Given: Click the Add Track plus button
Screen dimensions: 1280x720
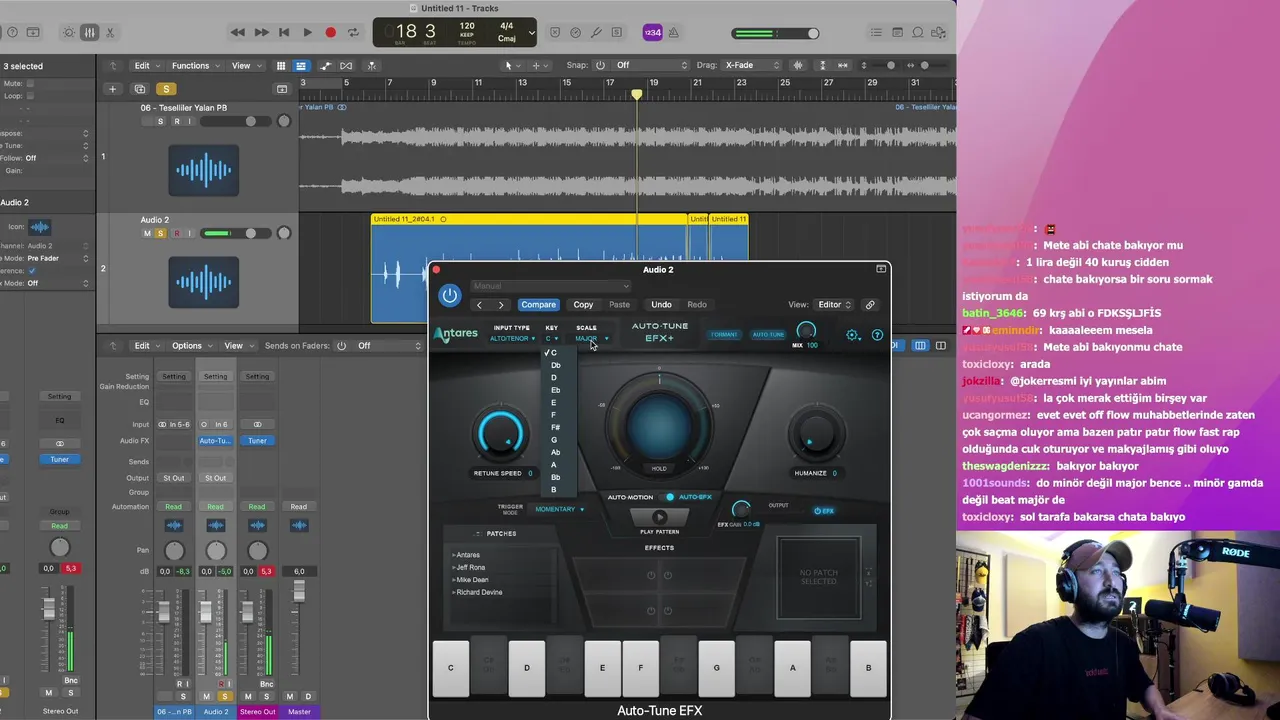Looking at the screenshot, I should pos(112,89).
